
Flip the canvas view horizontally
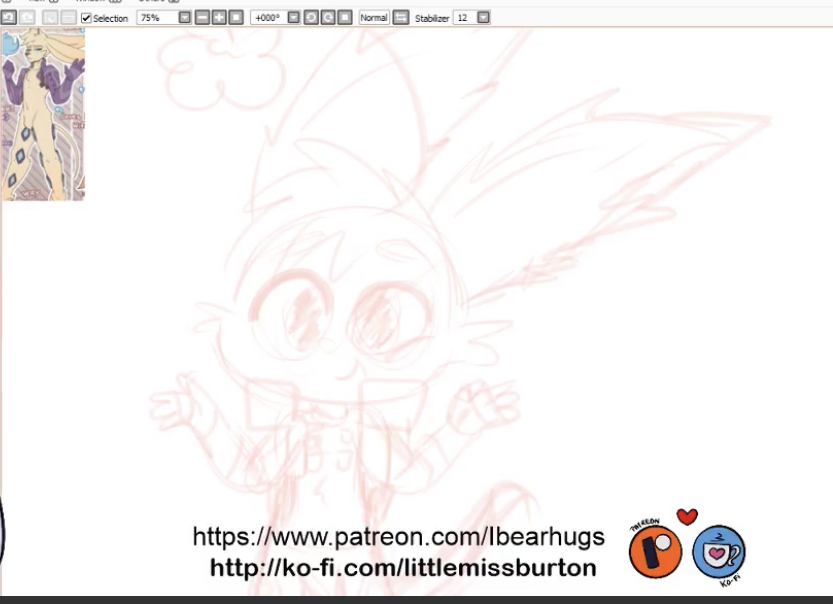pyautogui.click(x=401, y=18)
